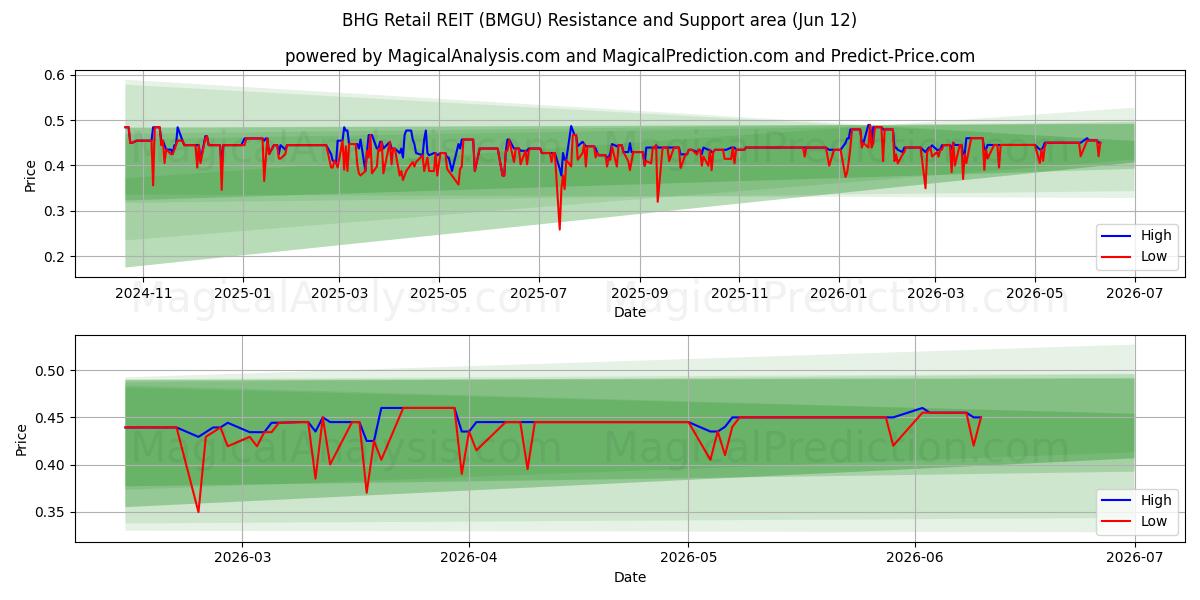
Task: Click the '2025-05' tick label on the top chart
Action: [x=439, y=294]
